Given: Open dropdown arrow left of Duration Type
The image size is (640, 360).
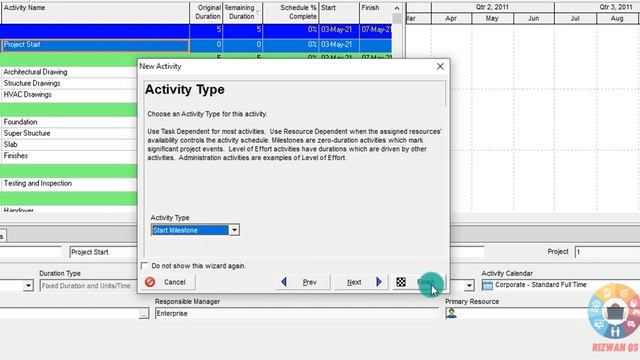Looking at the screenshot, I should tap(28, 285).
